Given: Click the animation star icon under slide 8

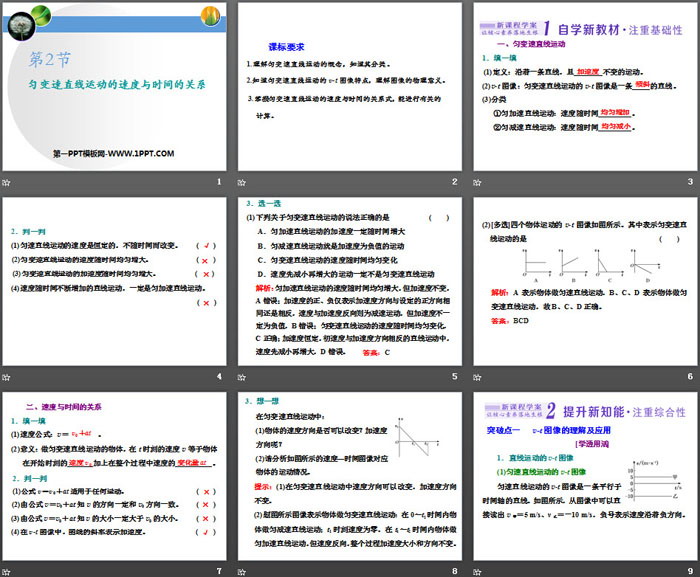Looking at the screenshot, I should point(243,570).
